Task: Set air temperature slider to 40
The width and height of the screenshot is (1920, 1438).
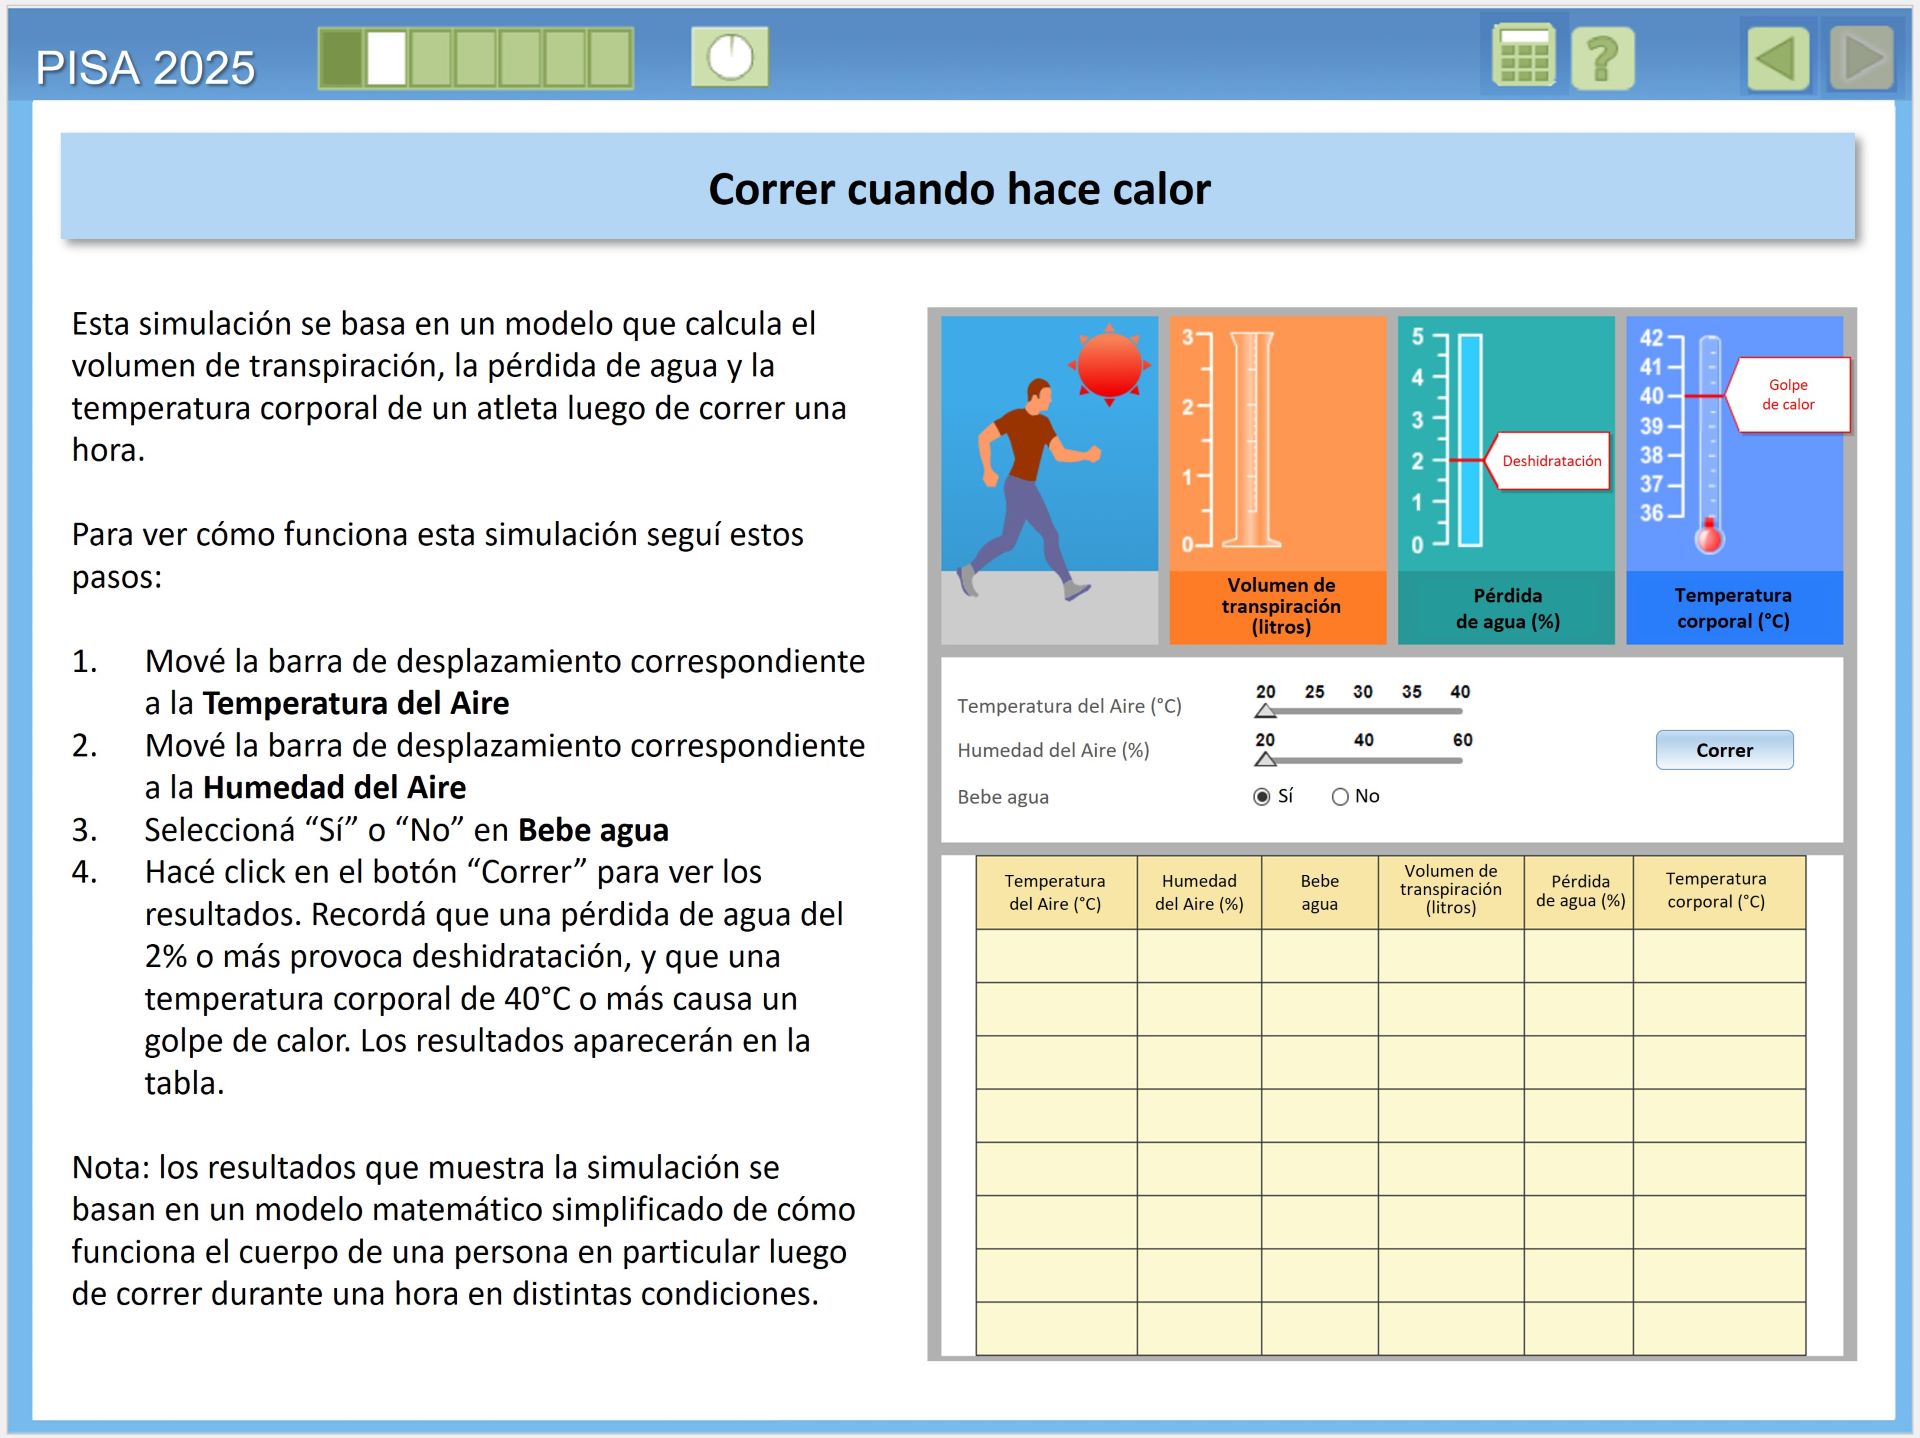Action: pos(1460,711)
